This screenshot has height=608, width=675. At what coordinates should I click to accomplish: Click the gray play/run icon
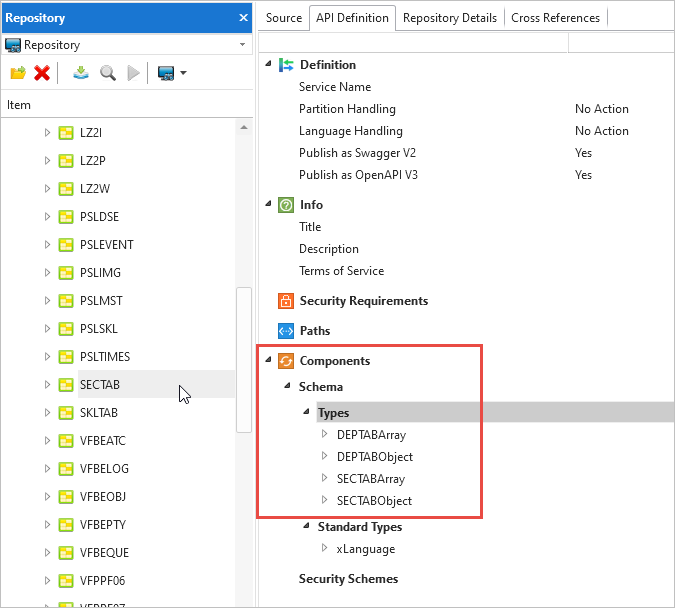(x=133, y=73)
